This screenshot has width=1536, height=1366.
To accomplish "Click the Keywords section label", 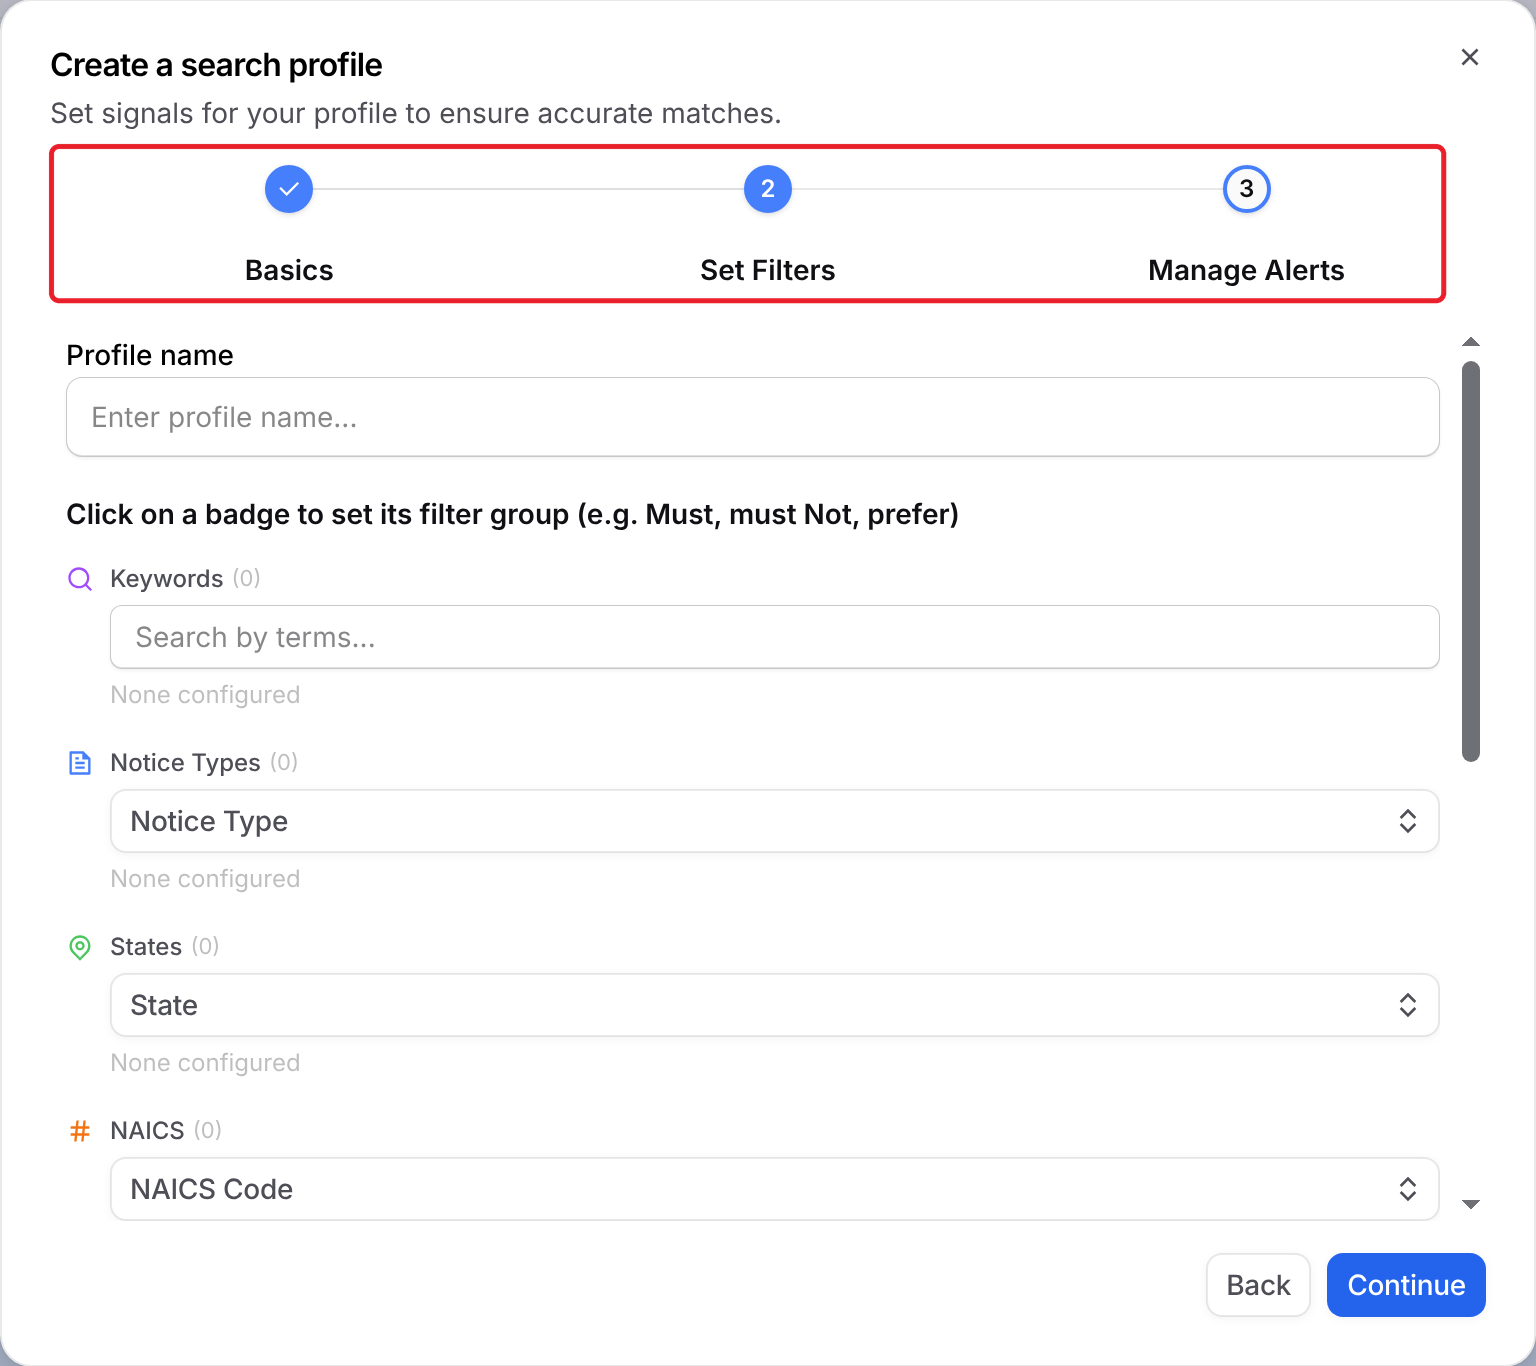I will coord(167,579).
